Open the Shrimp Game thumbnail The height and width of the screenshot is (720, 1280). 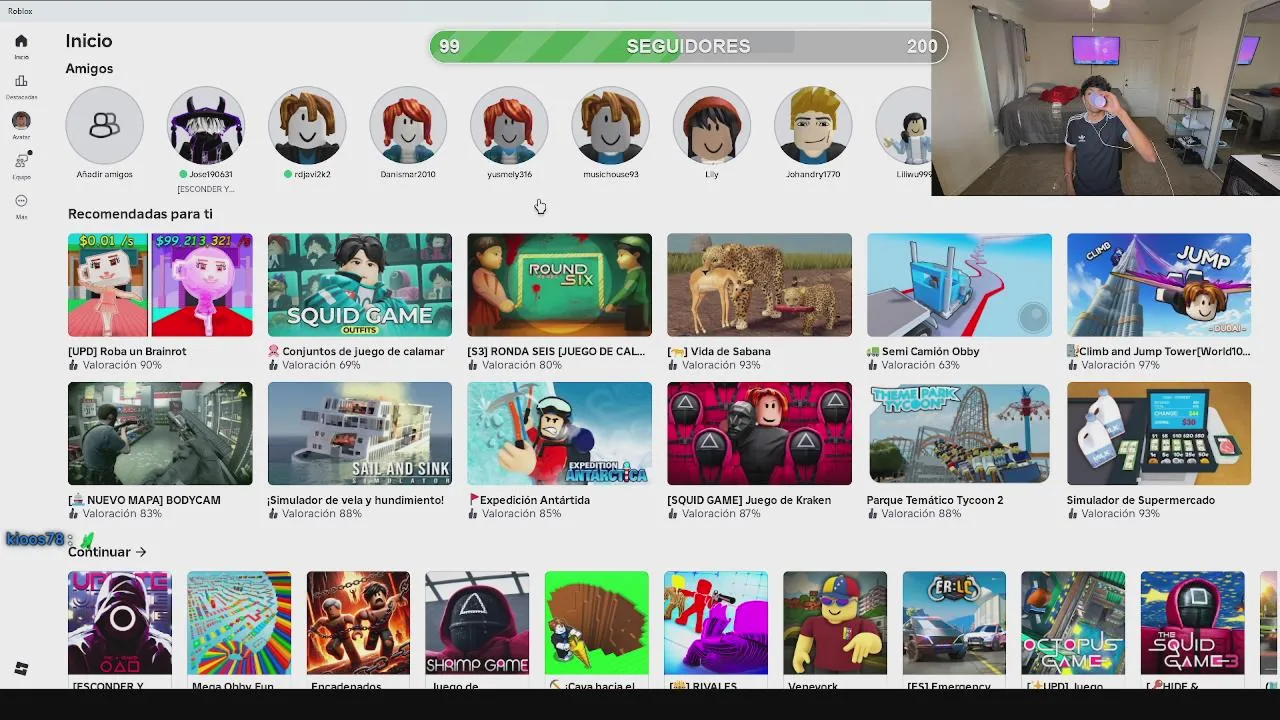[x=477, y=623]
